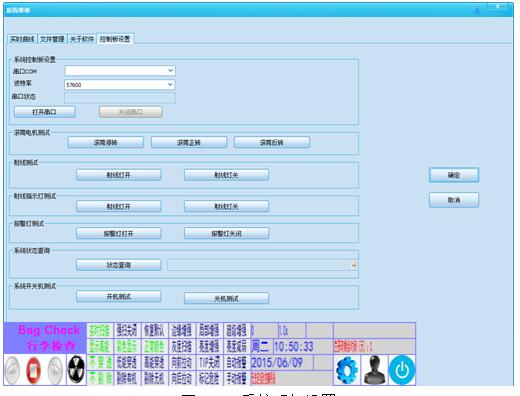Screen dimensions: 520x396
Task: Click the 串口状态 status text field
Action: click(120, 97)
